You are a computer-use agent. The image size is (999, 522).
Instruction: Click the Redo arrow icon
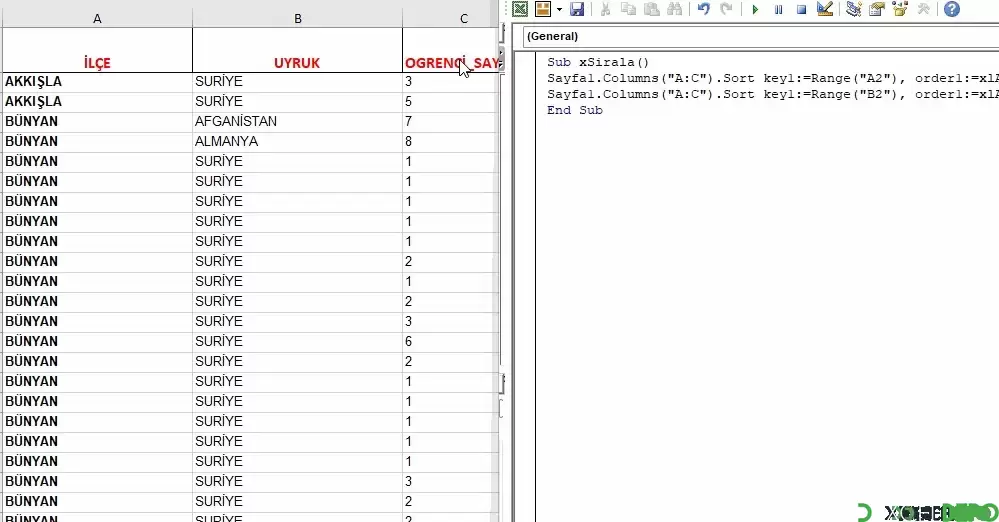(726, 9)
